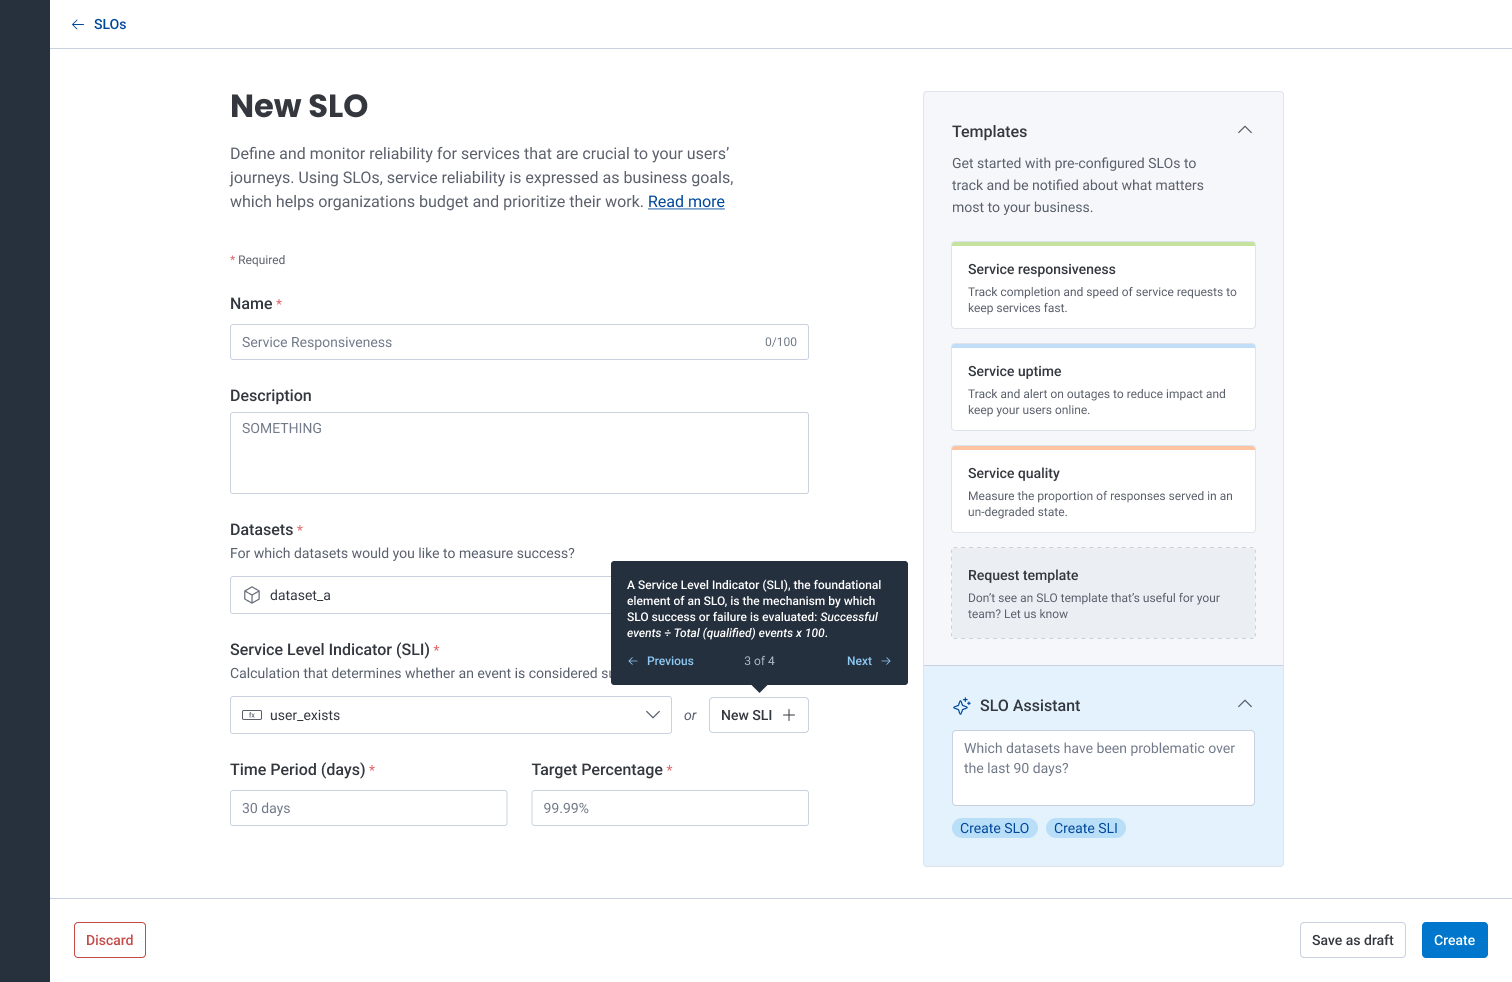Select the Create SLO suggestion chip
The height and width of the screenshot is (982, 1512).
(995, 828)
